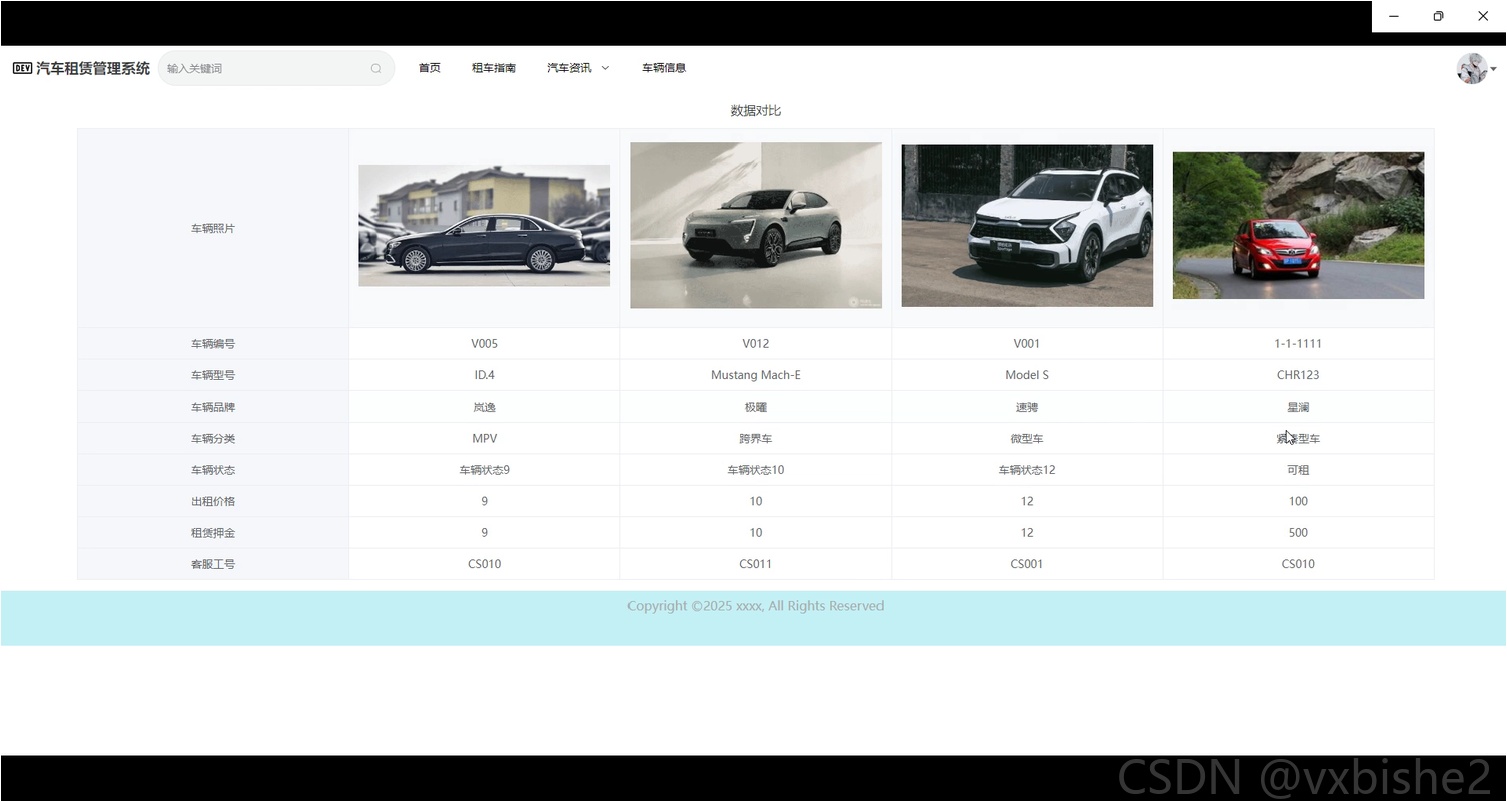Open the dark sedan photo for V005
This screenshot has height=802, width=1507.
click(484, 226)
